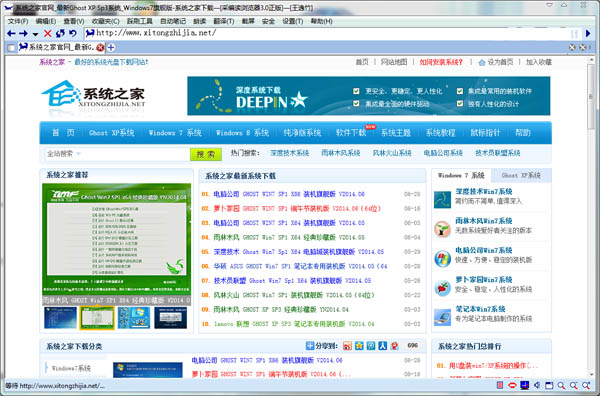
Task: Refresh the page using the blue circular arrows icon
Action: pos(60,34)
